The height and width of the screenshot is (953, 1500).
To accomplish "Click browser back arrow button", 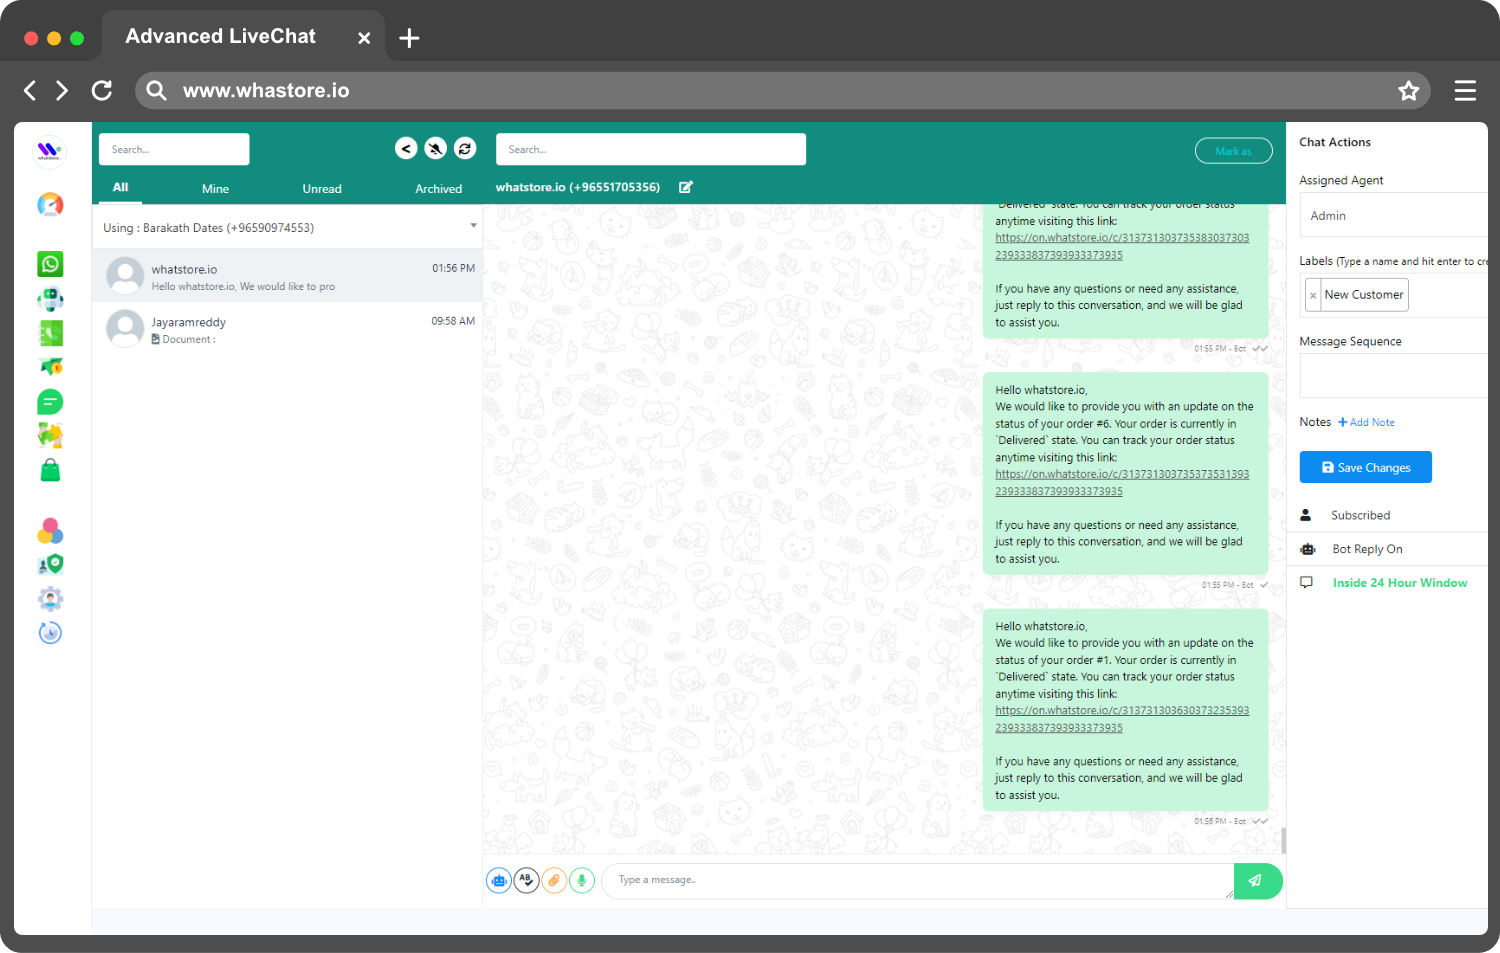I will (x=30, y=91).
